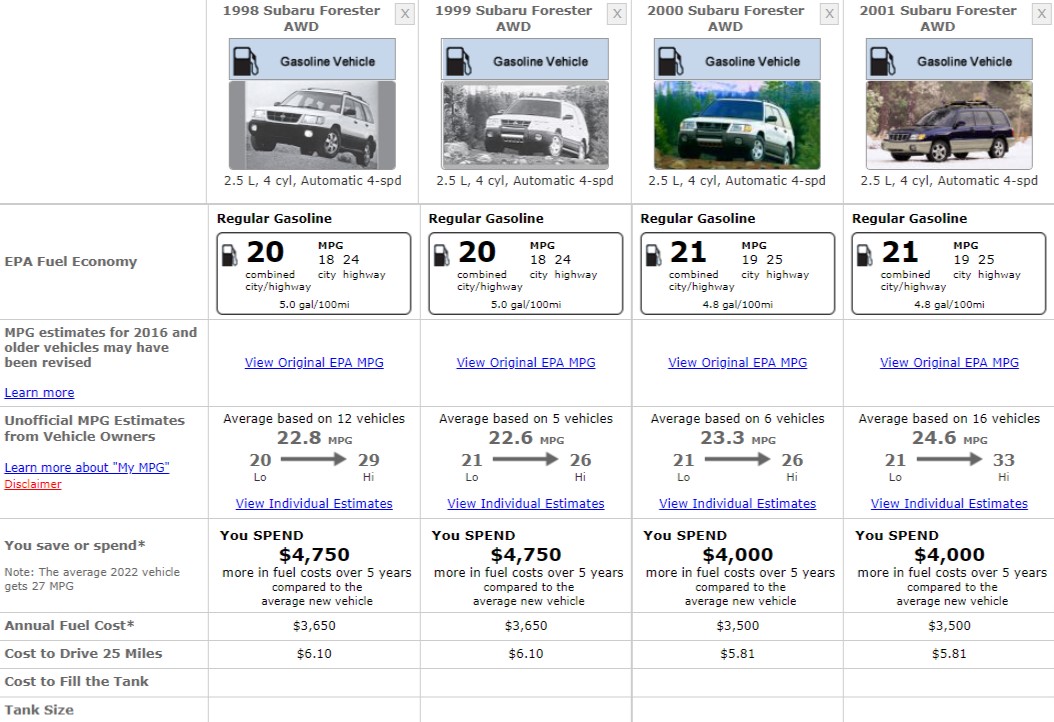
Task: Open Learn more about "My MPG" link
Action: (87, 467)
